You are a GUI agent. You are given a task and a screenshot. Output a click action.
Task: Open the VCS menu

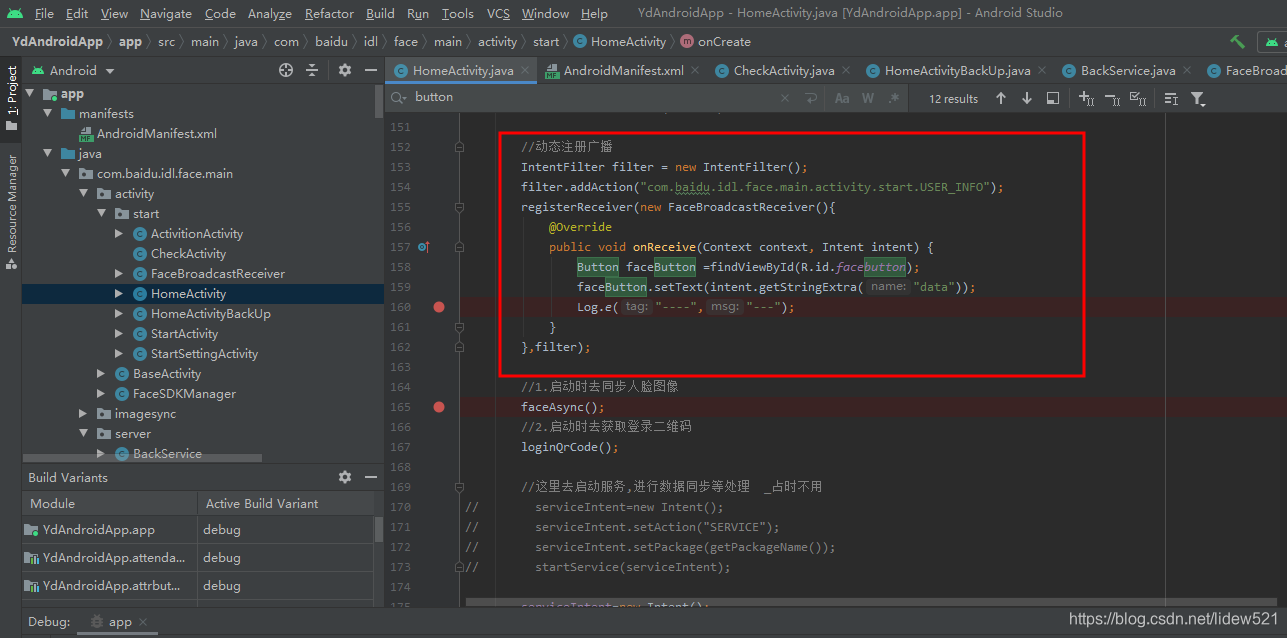(x=498, y=13)
